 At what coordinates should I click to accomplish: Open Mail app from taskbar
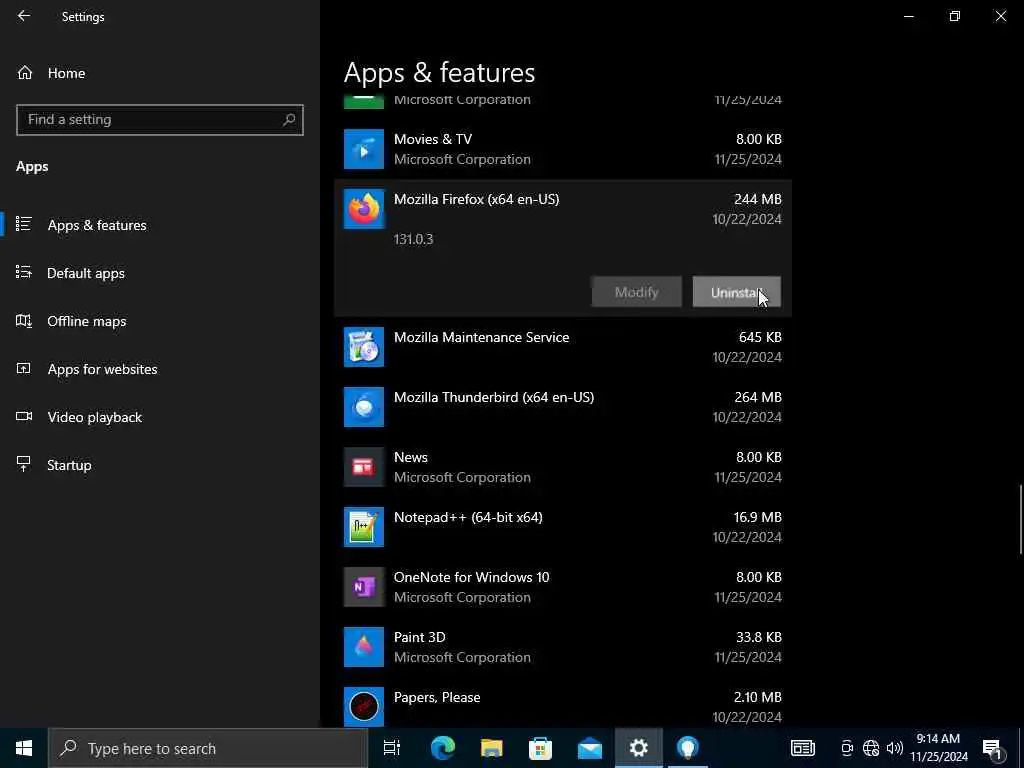(590, 748)
